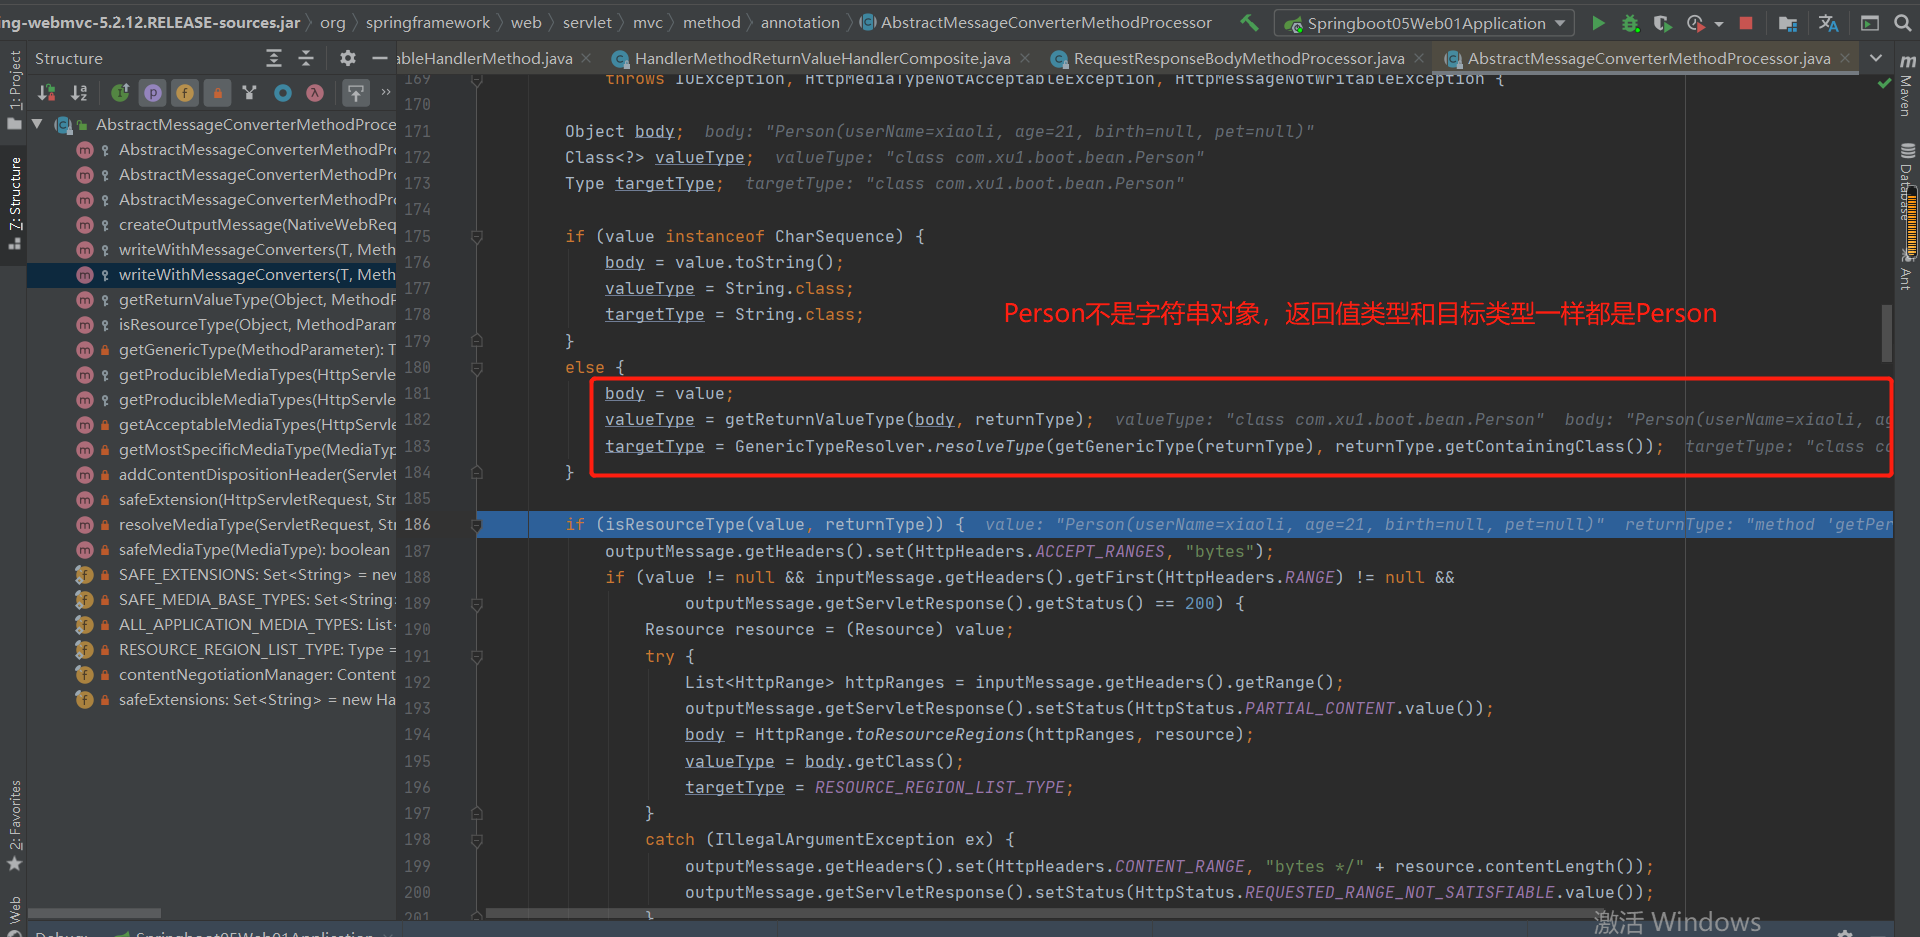This screenshot has height=937, width=1920.
Task: Toggle Show Inherited members
Action: [x=120, y=93]
